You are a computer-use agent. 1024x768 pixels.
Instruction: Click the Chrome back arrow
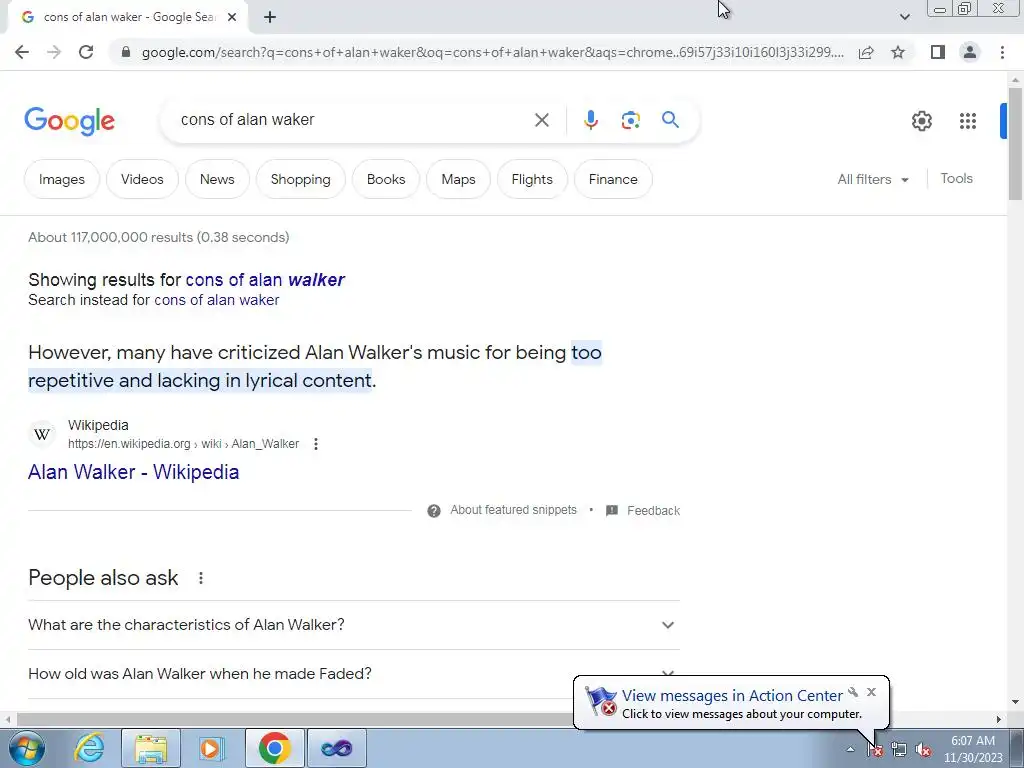[22, 52]
